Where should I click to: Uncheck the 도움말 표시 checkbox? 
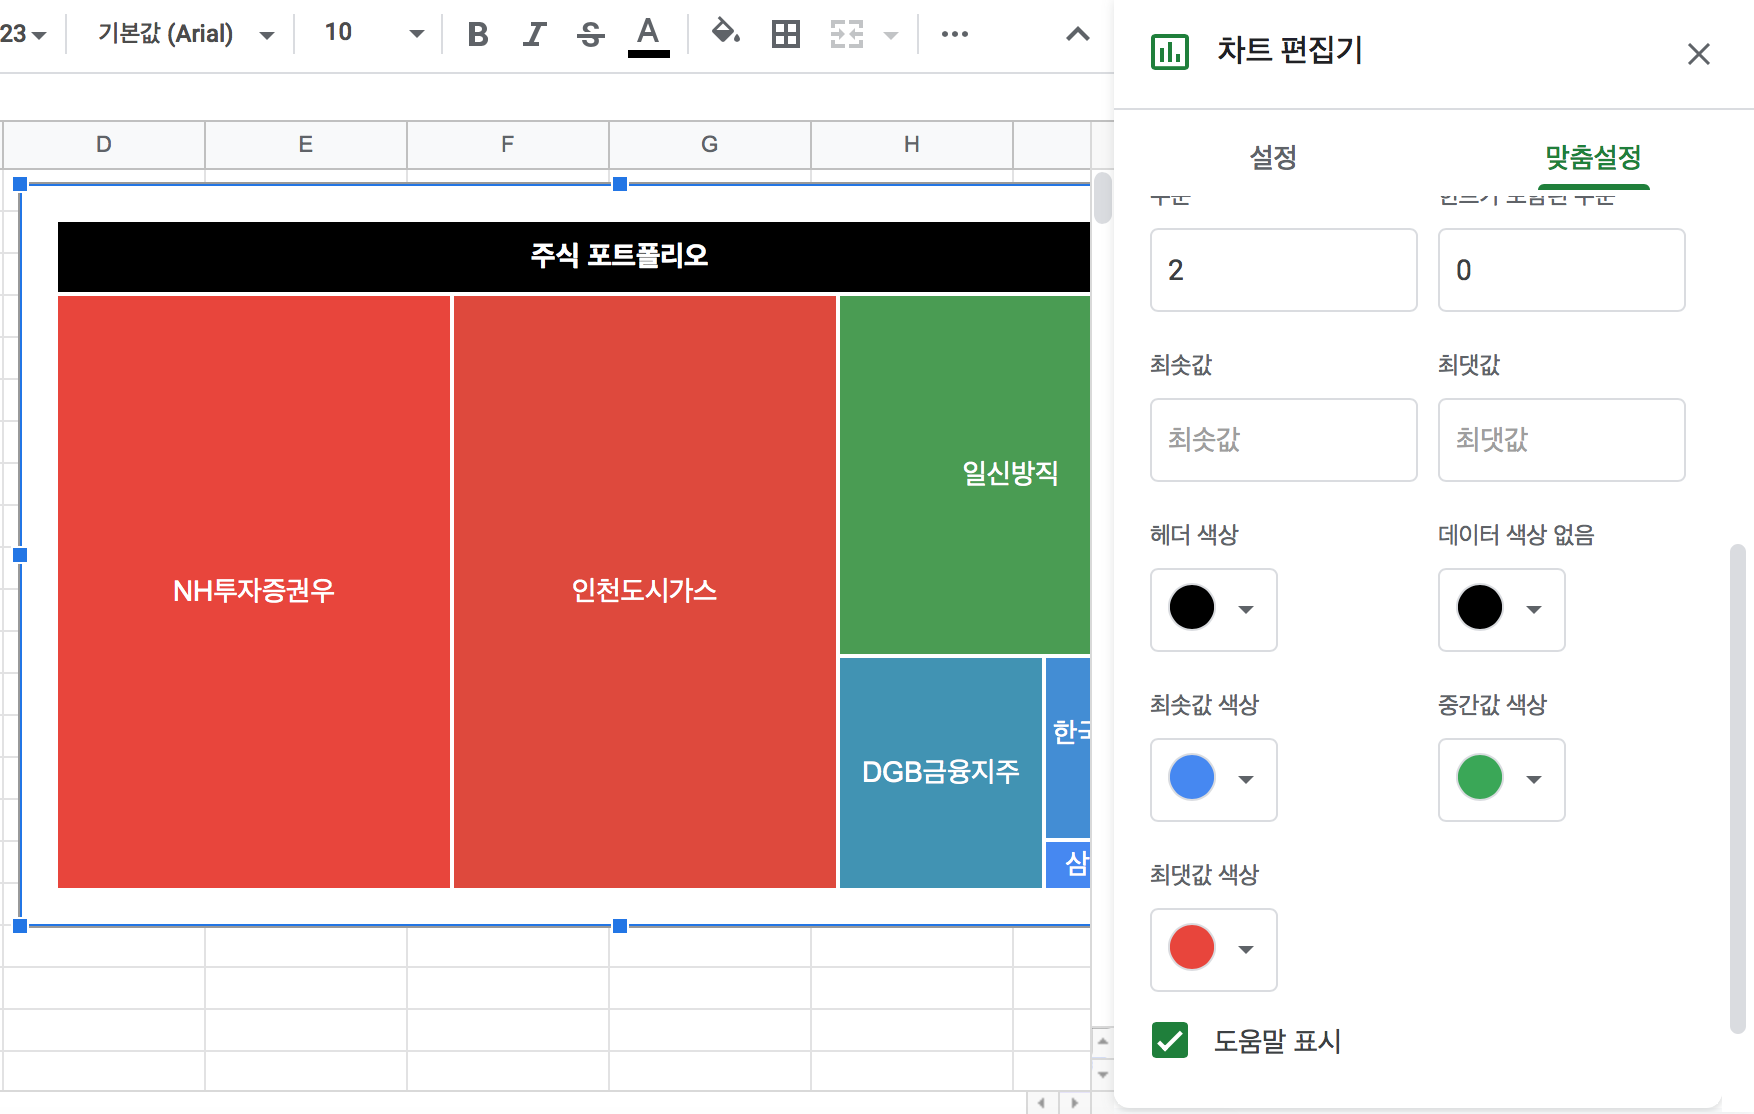click(1170, 1040)
